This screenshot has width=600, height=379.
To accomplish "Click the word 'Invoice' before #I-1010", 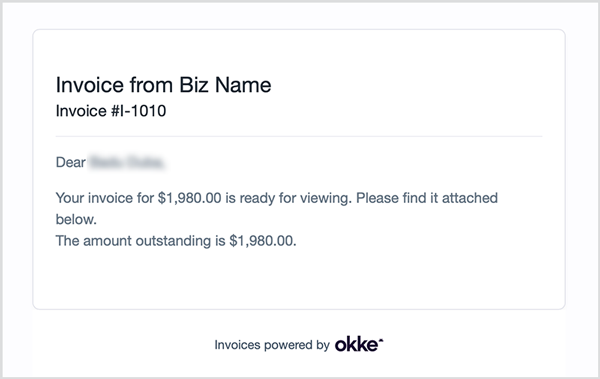I will pos(81,111).
